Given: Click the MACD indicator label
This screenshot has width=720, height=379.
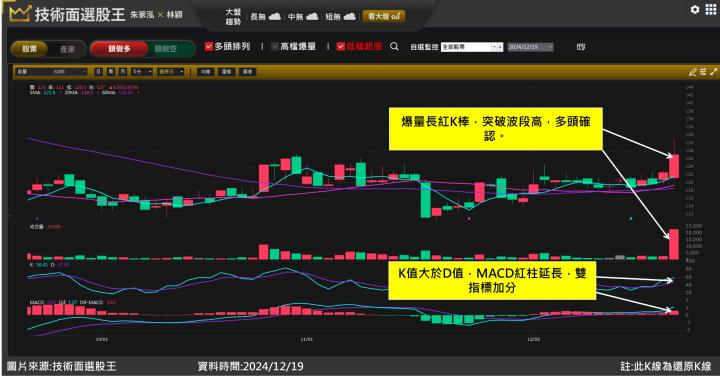Looking at the screenshot, I should coord(36,302).
